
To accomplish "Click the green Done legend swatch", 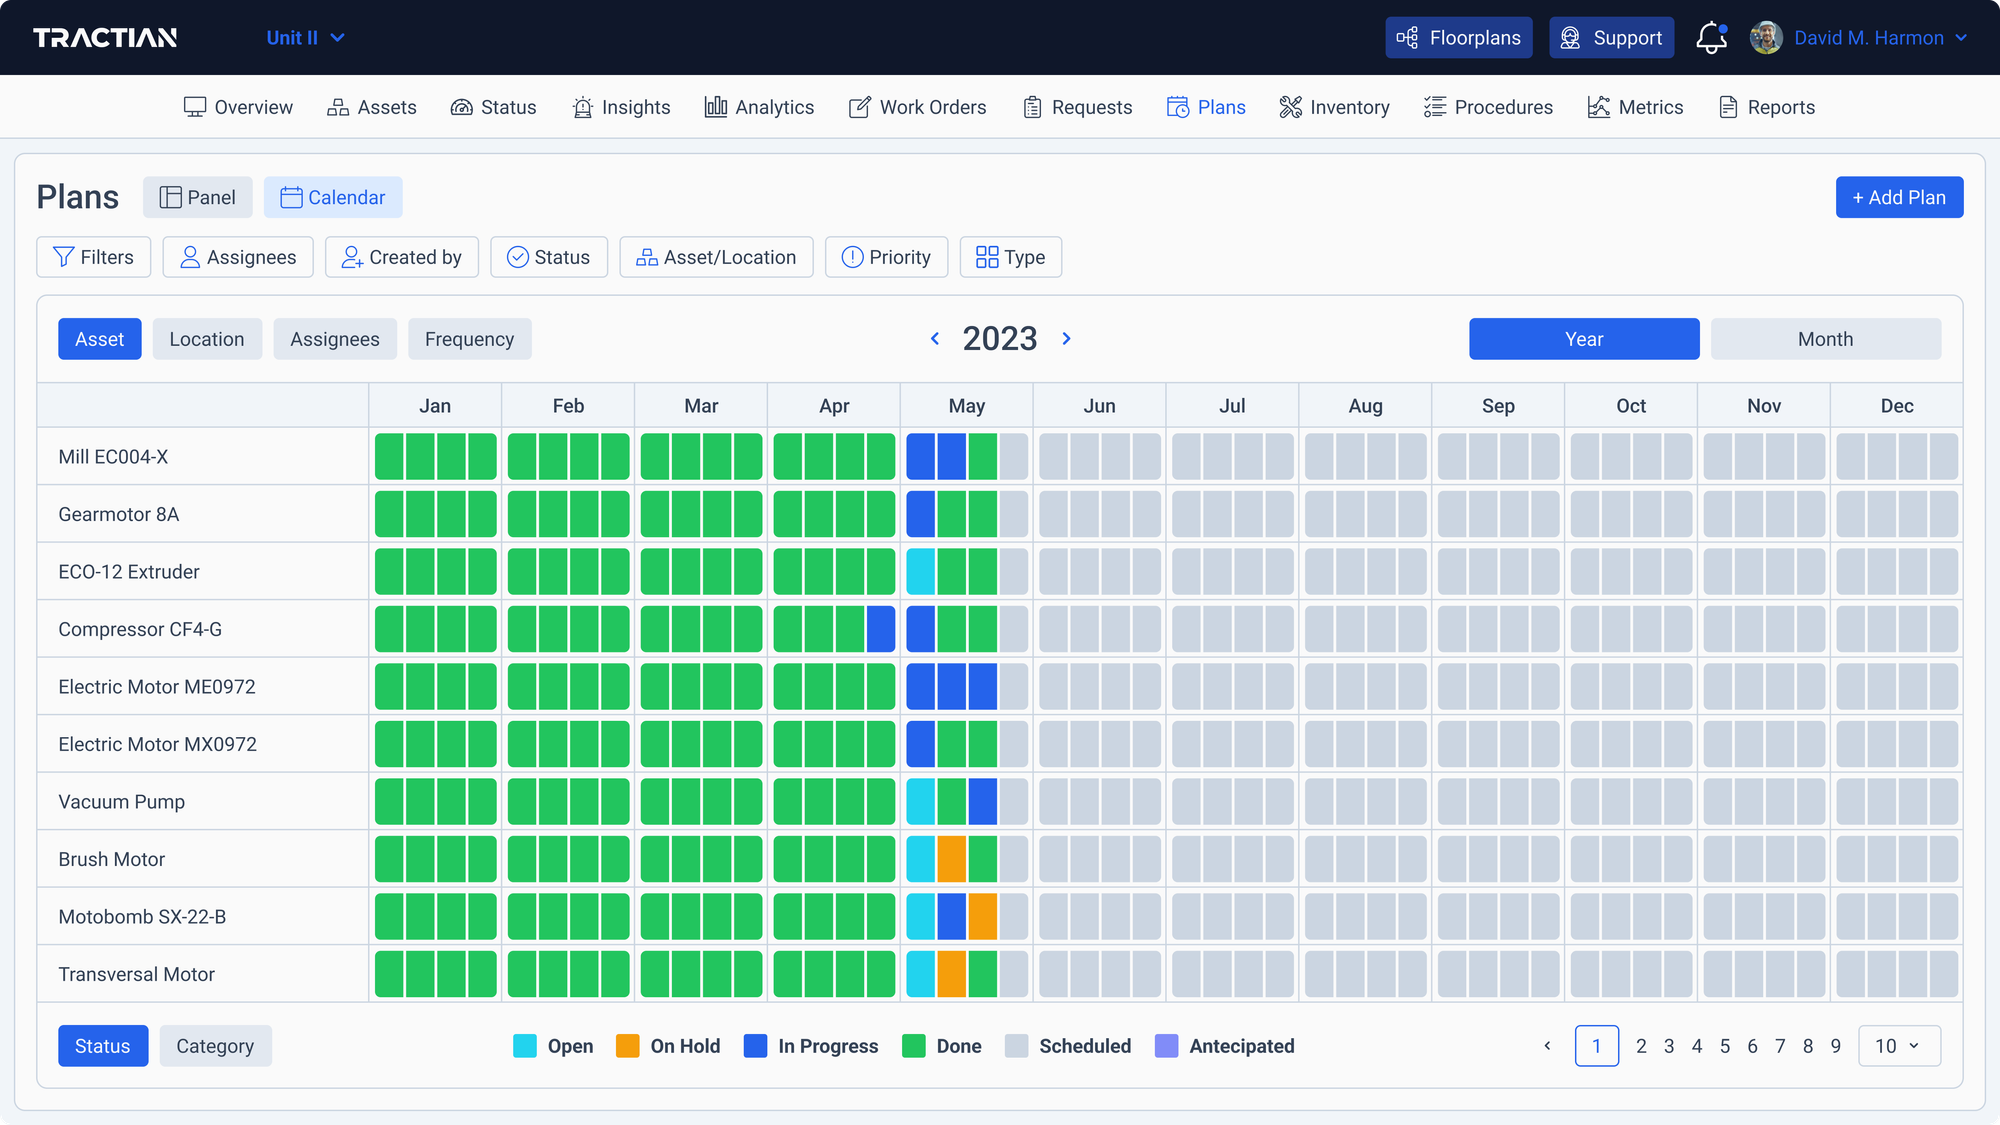I will (913, 1045).
